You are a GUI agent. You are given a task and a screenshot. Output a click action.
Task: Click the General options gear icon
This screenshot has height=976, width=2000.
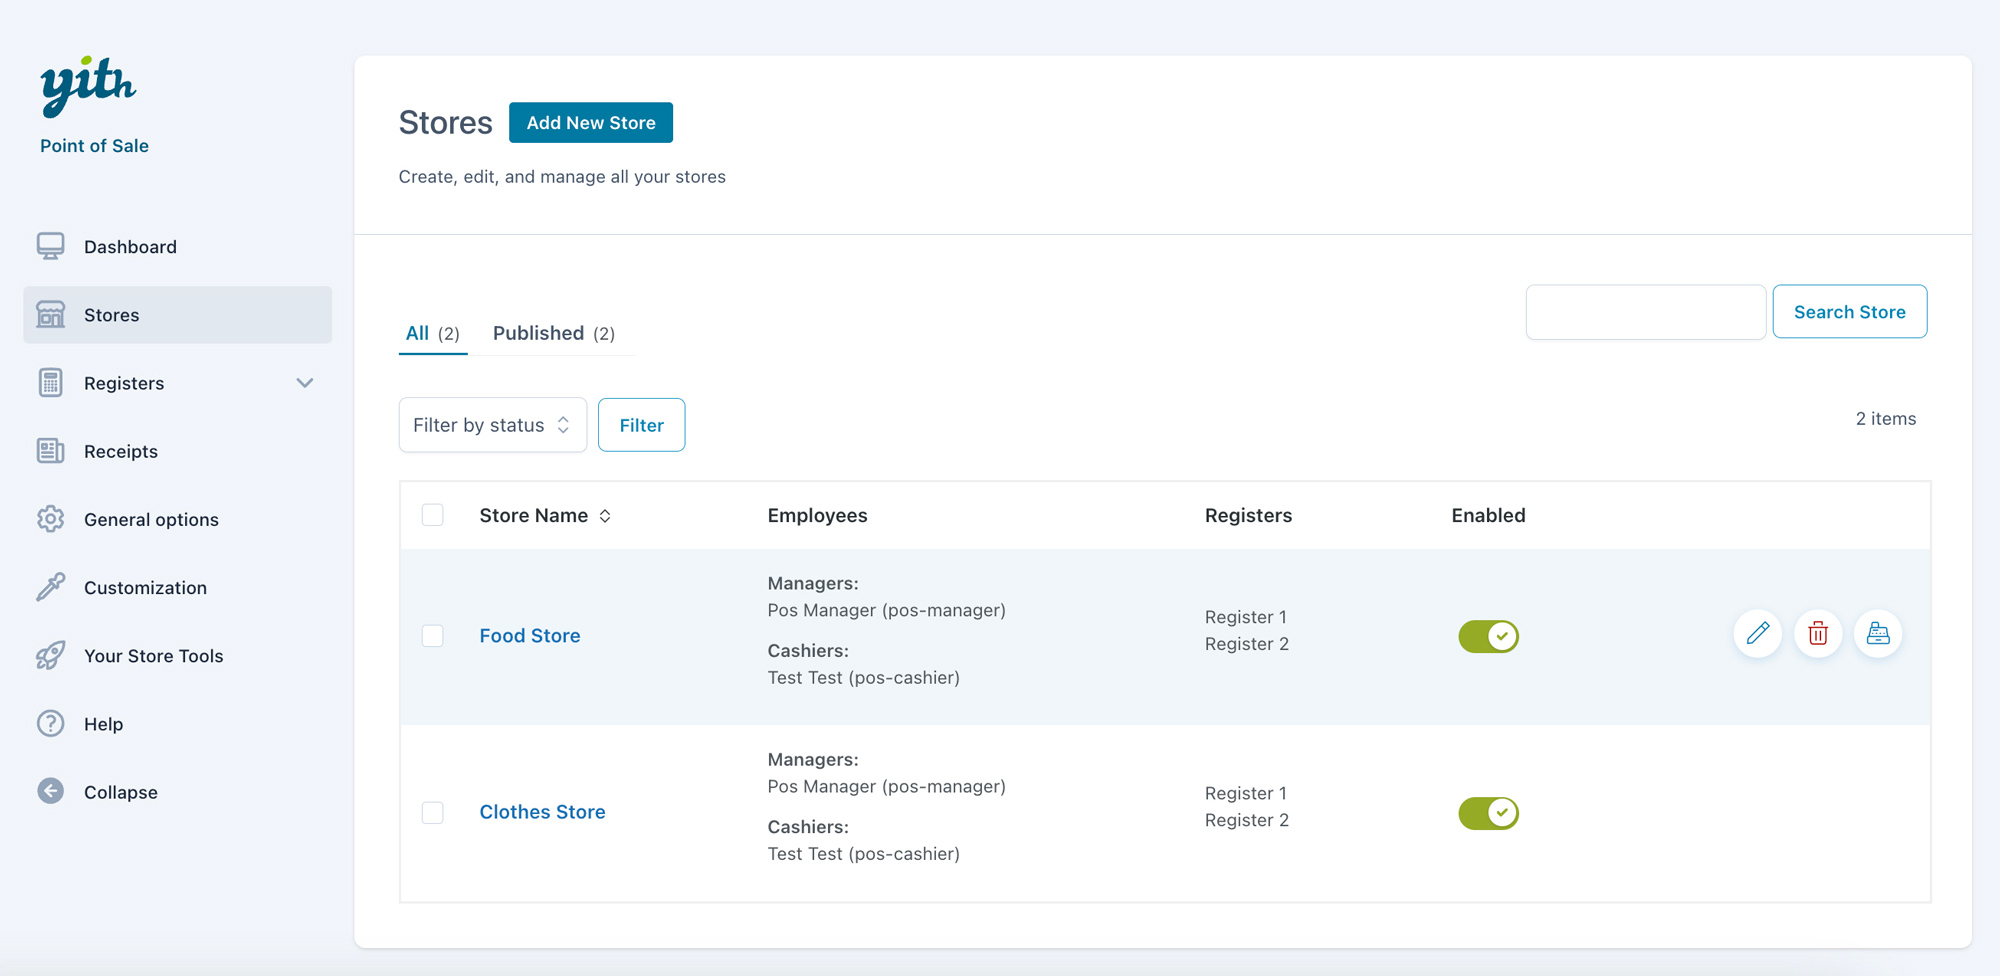(x=51, y=519)
